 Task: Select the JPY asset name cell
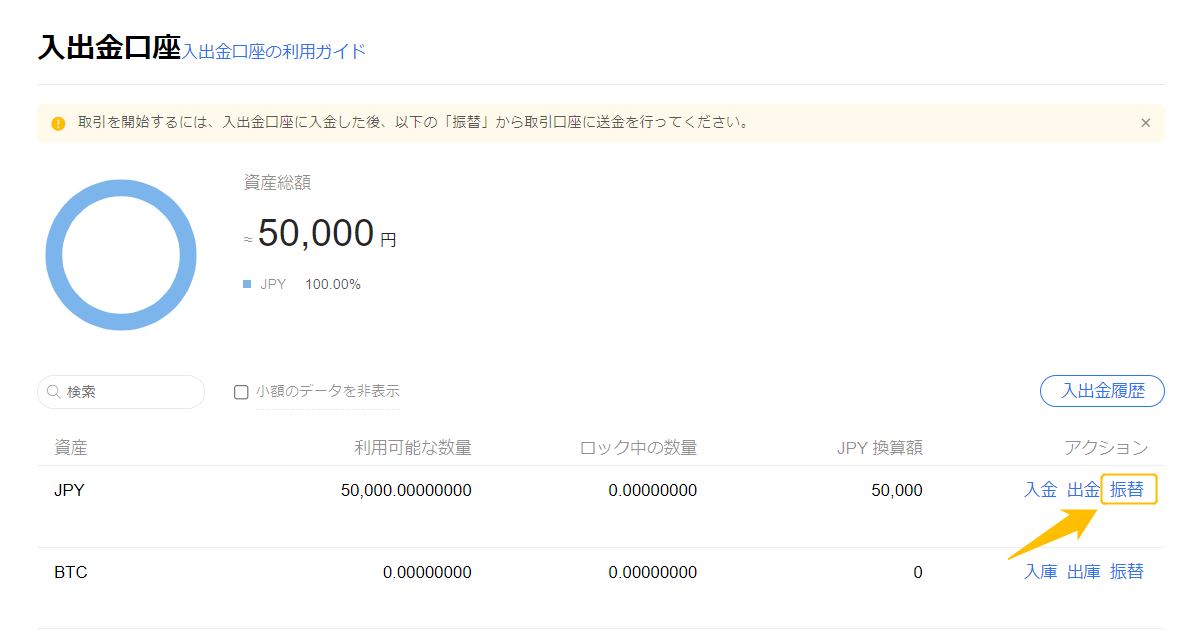(68, 490)
